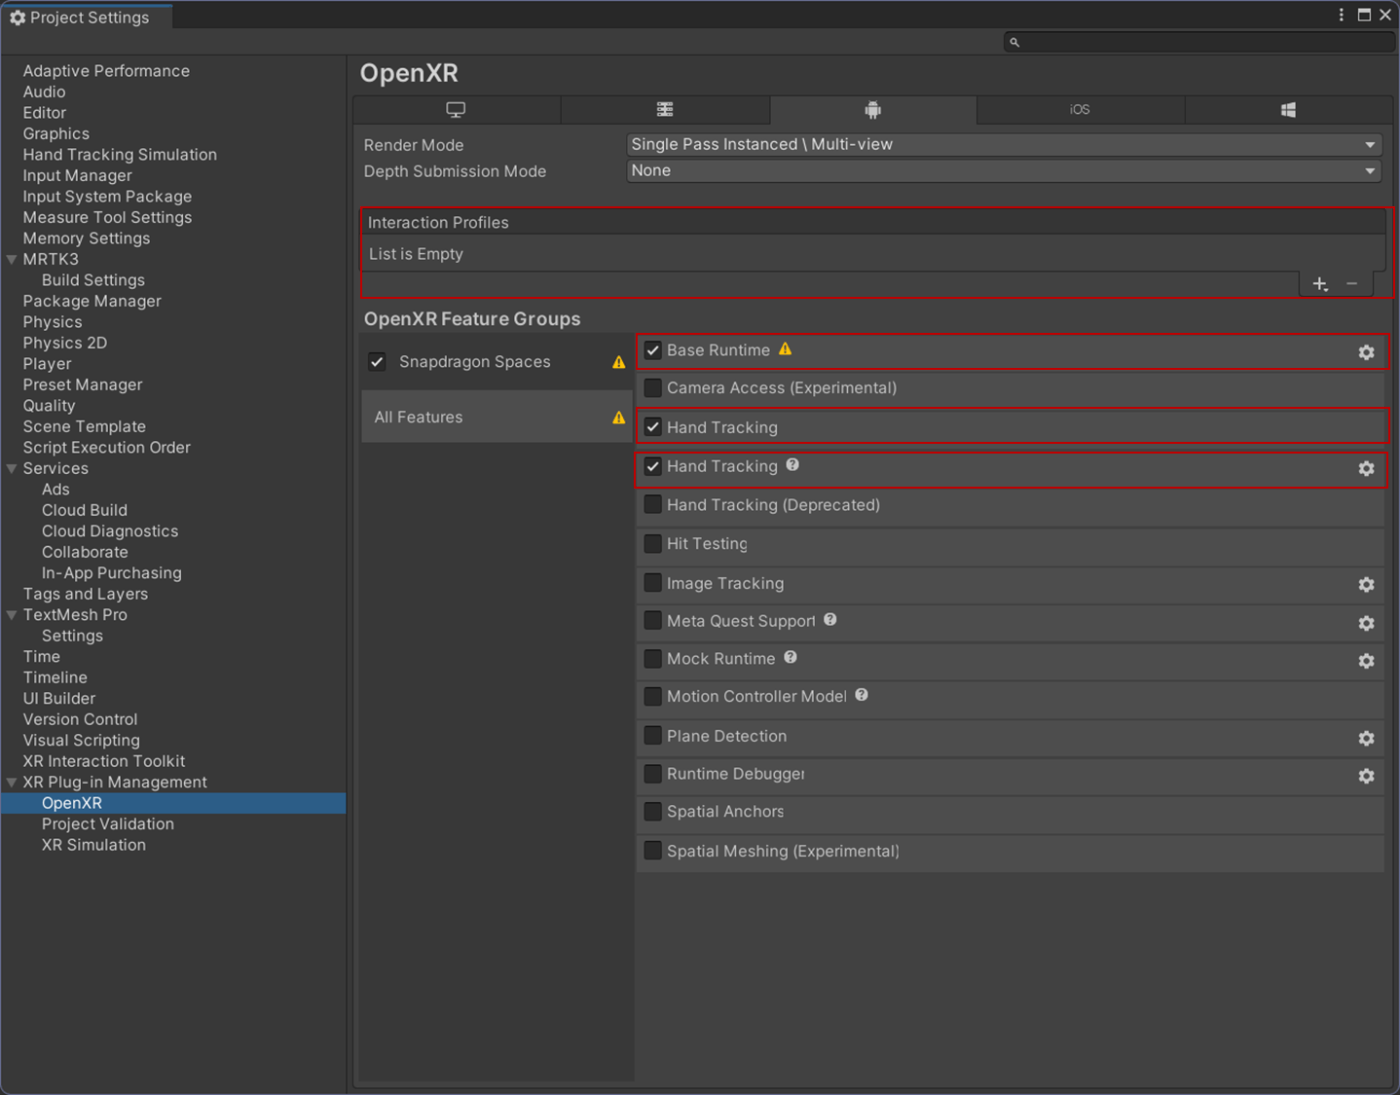Enable Hand Tracking (Deprecated)
This screenshot has height=1095, width=1400.
pyautogui.click(x=653, y=505)
